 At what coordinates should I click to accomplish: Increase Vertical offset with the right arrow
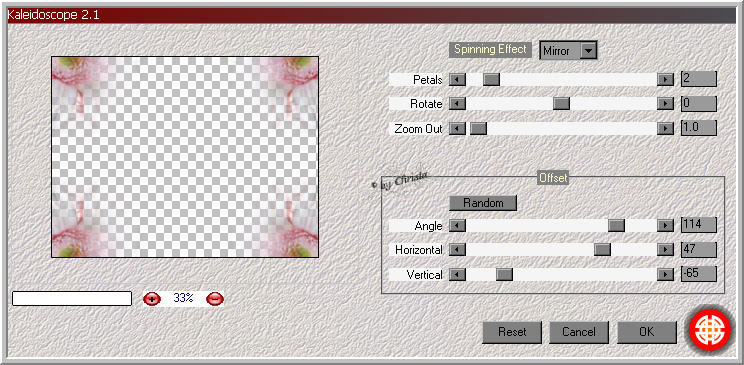pyautogui.click(x=665, y=274)
